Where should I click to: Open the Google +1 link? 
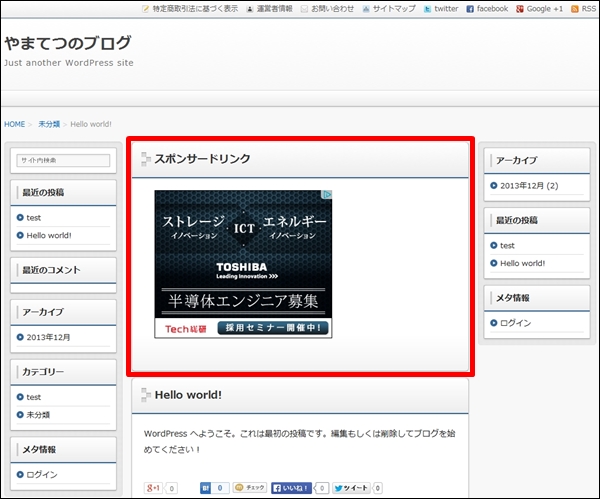(545, 8)
